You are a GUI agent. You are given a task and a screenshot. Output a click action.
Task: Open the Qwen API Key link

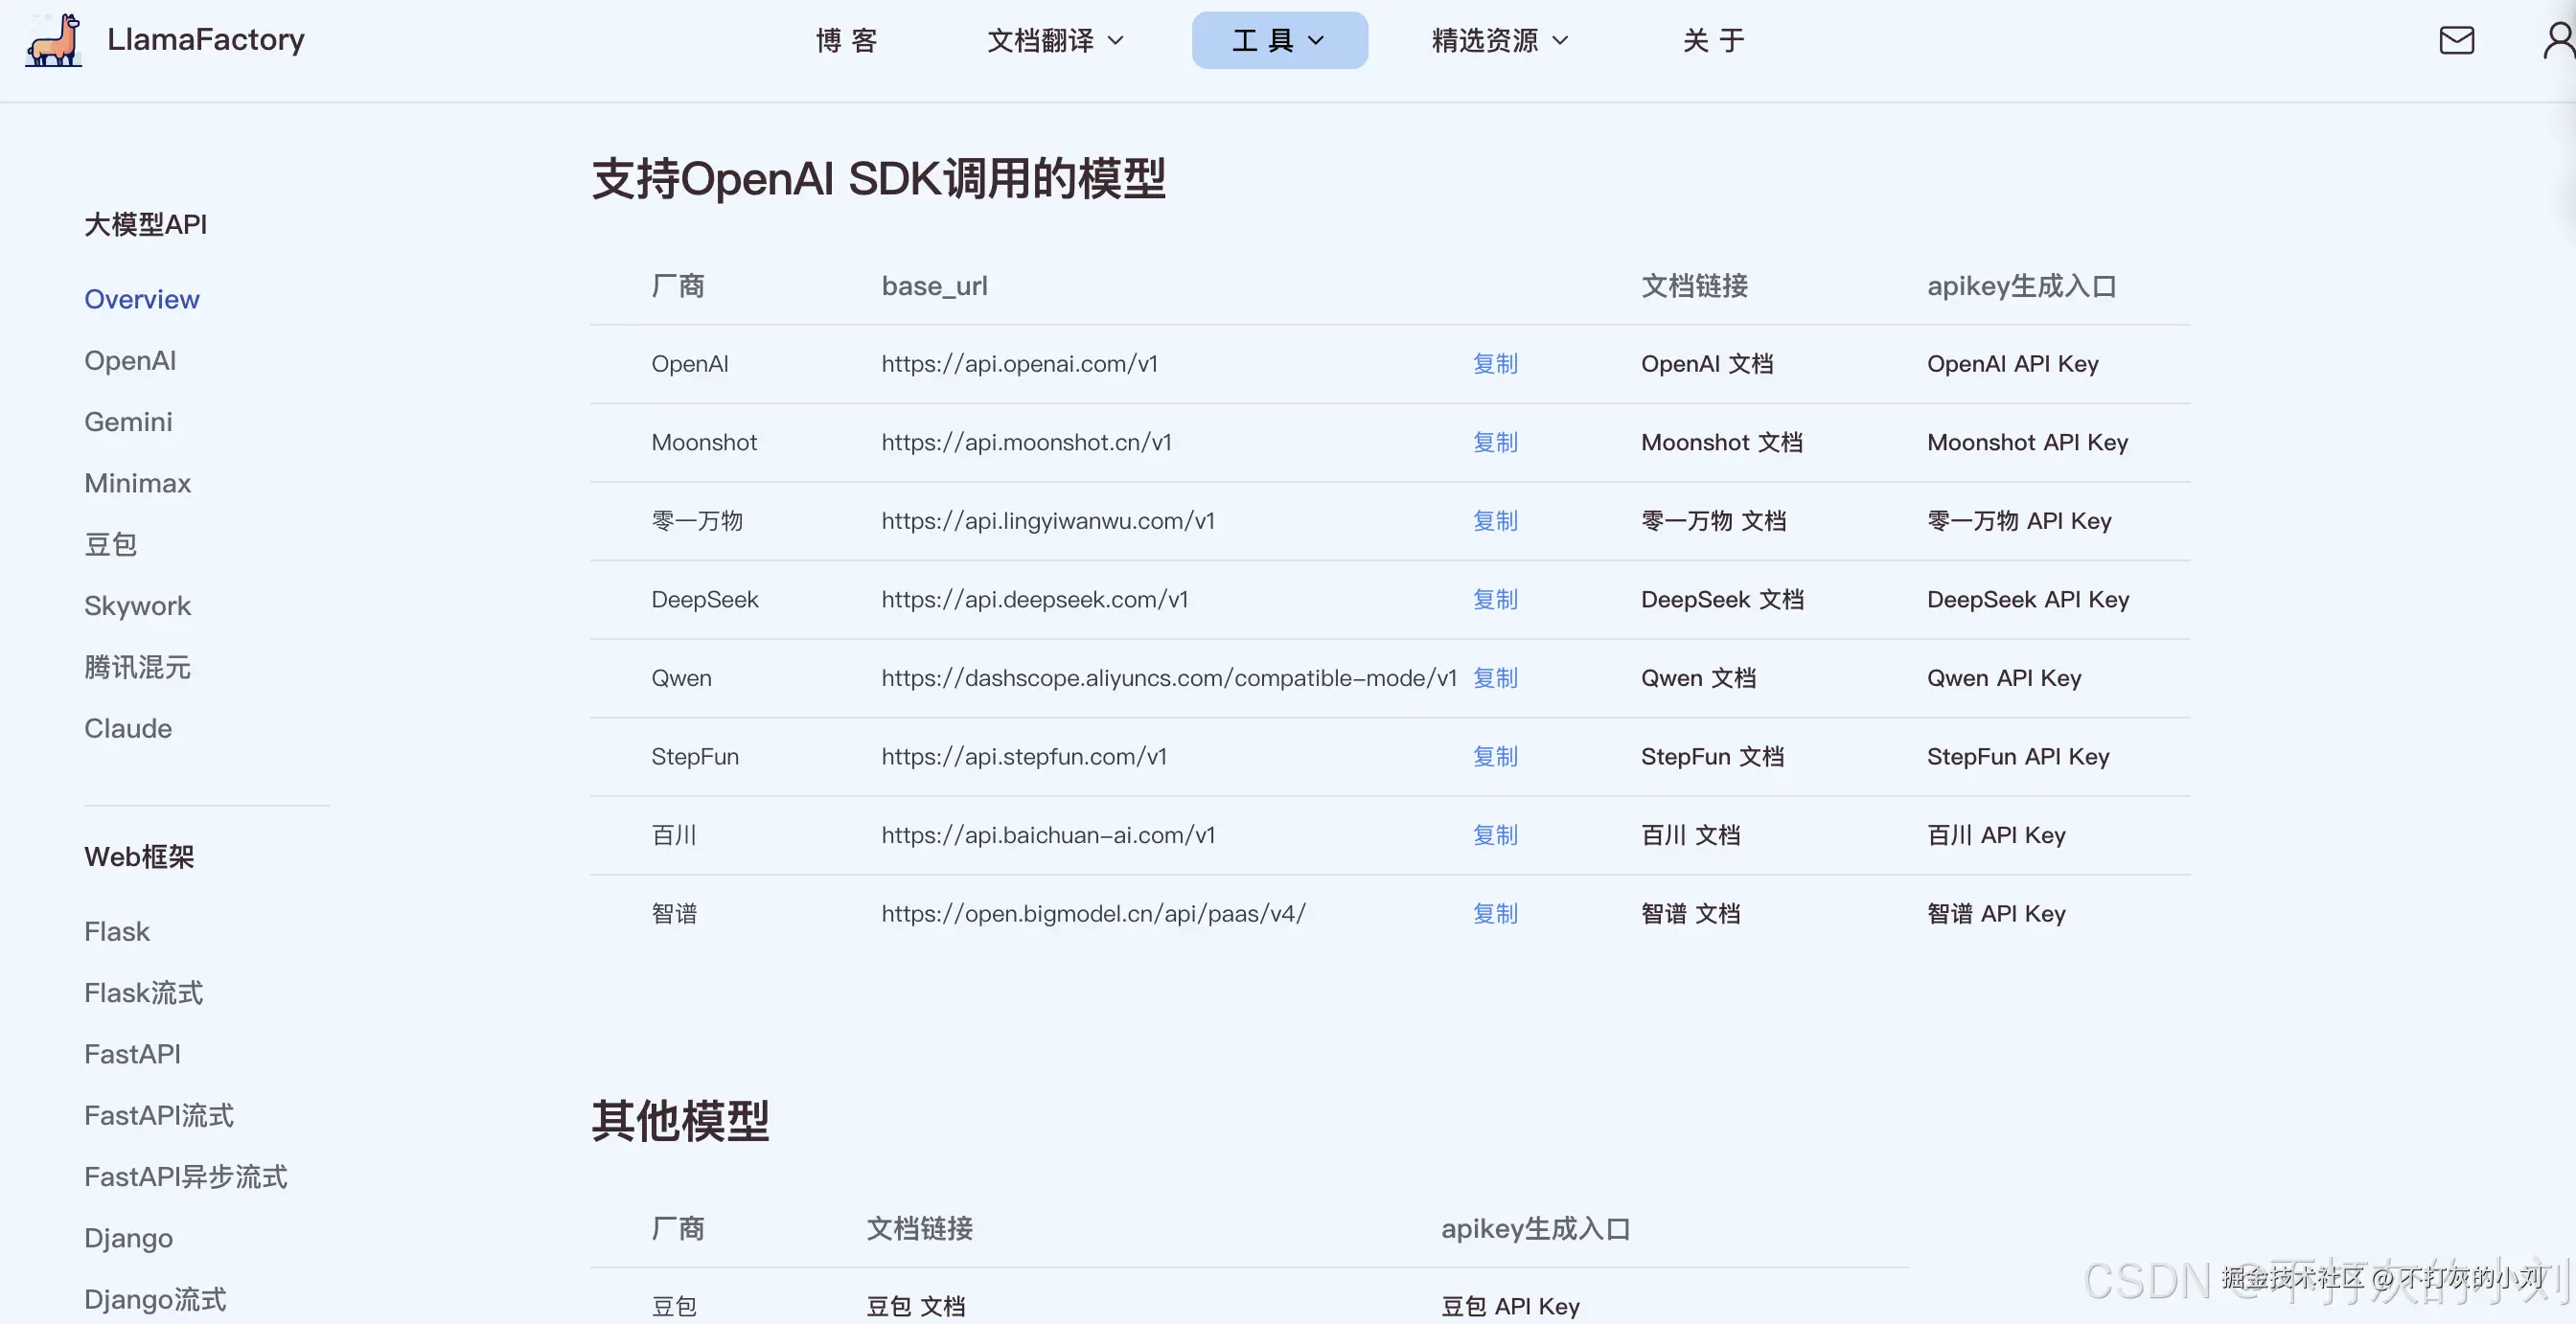(2004, 678)
